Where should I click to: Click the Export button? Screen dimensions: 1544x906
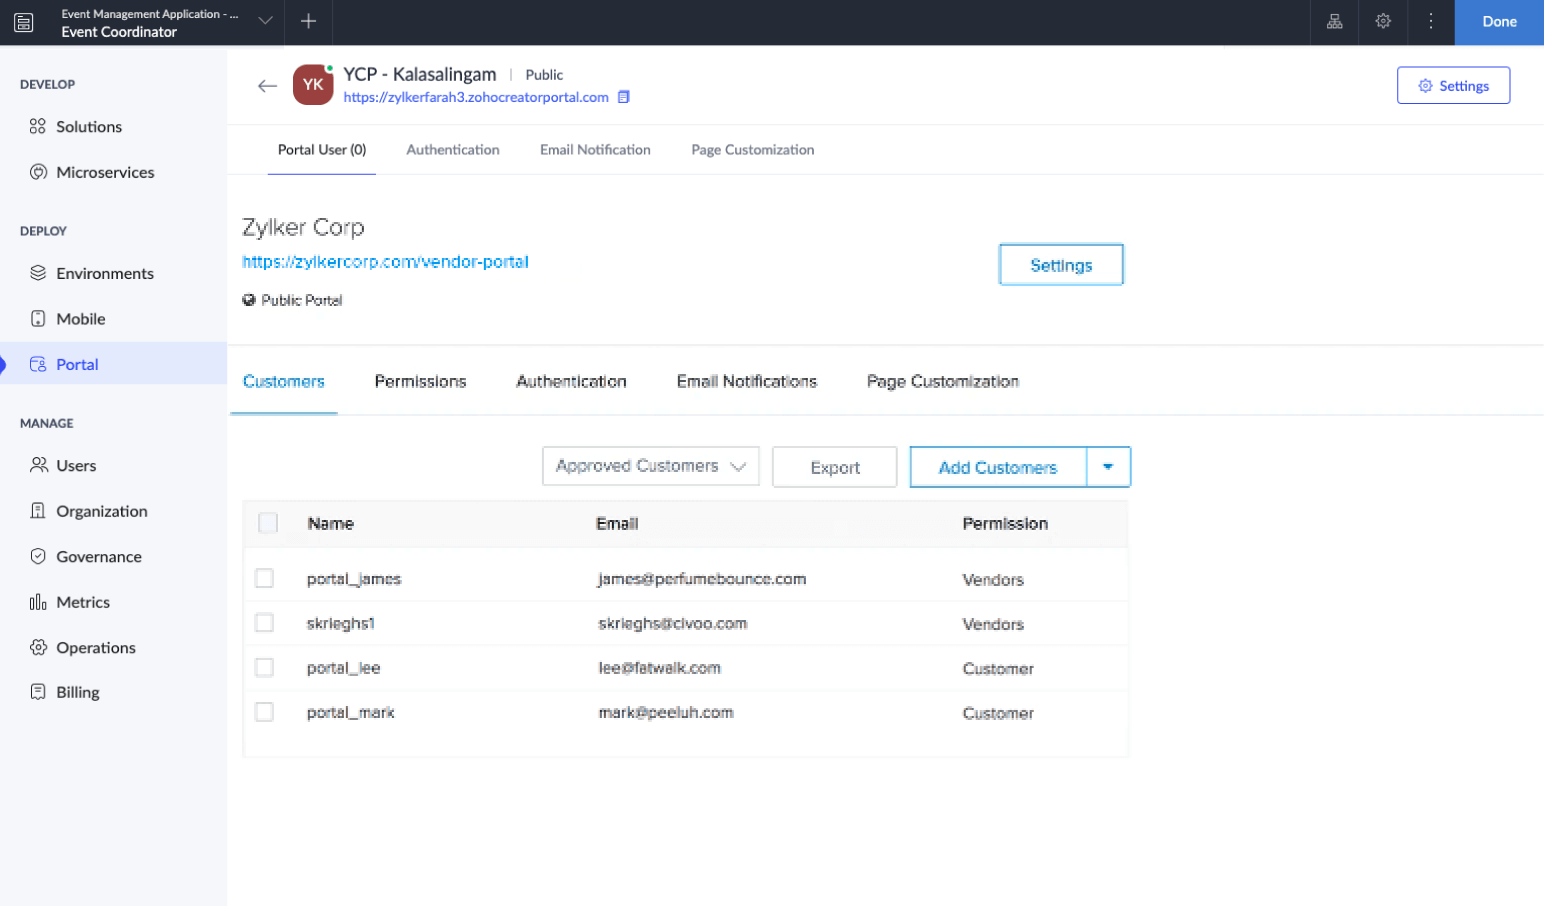834,467
